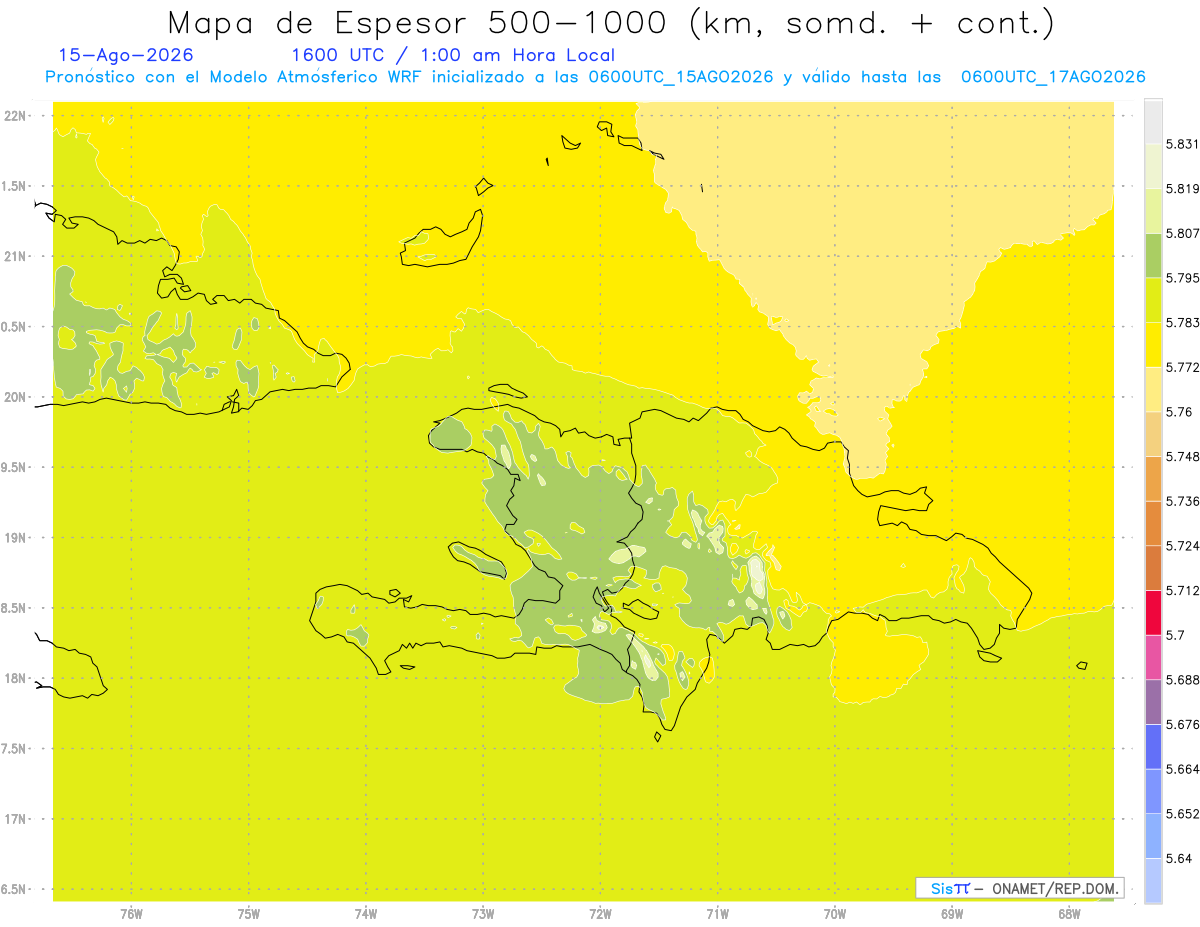
Task: Click the longitude label 72W
Action: (x=600, y=914)
